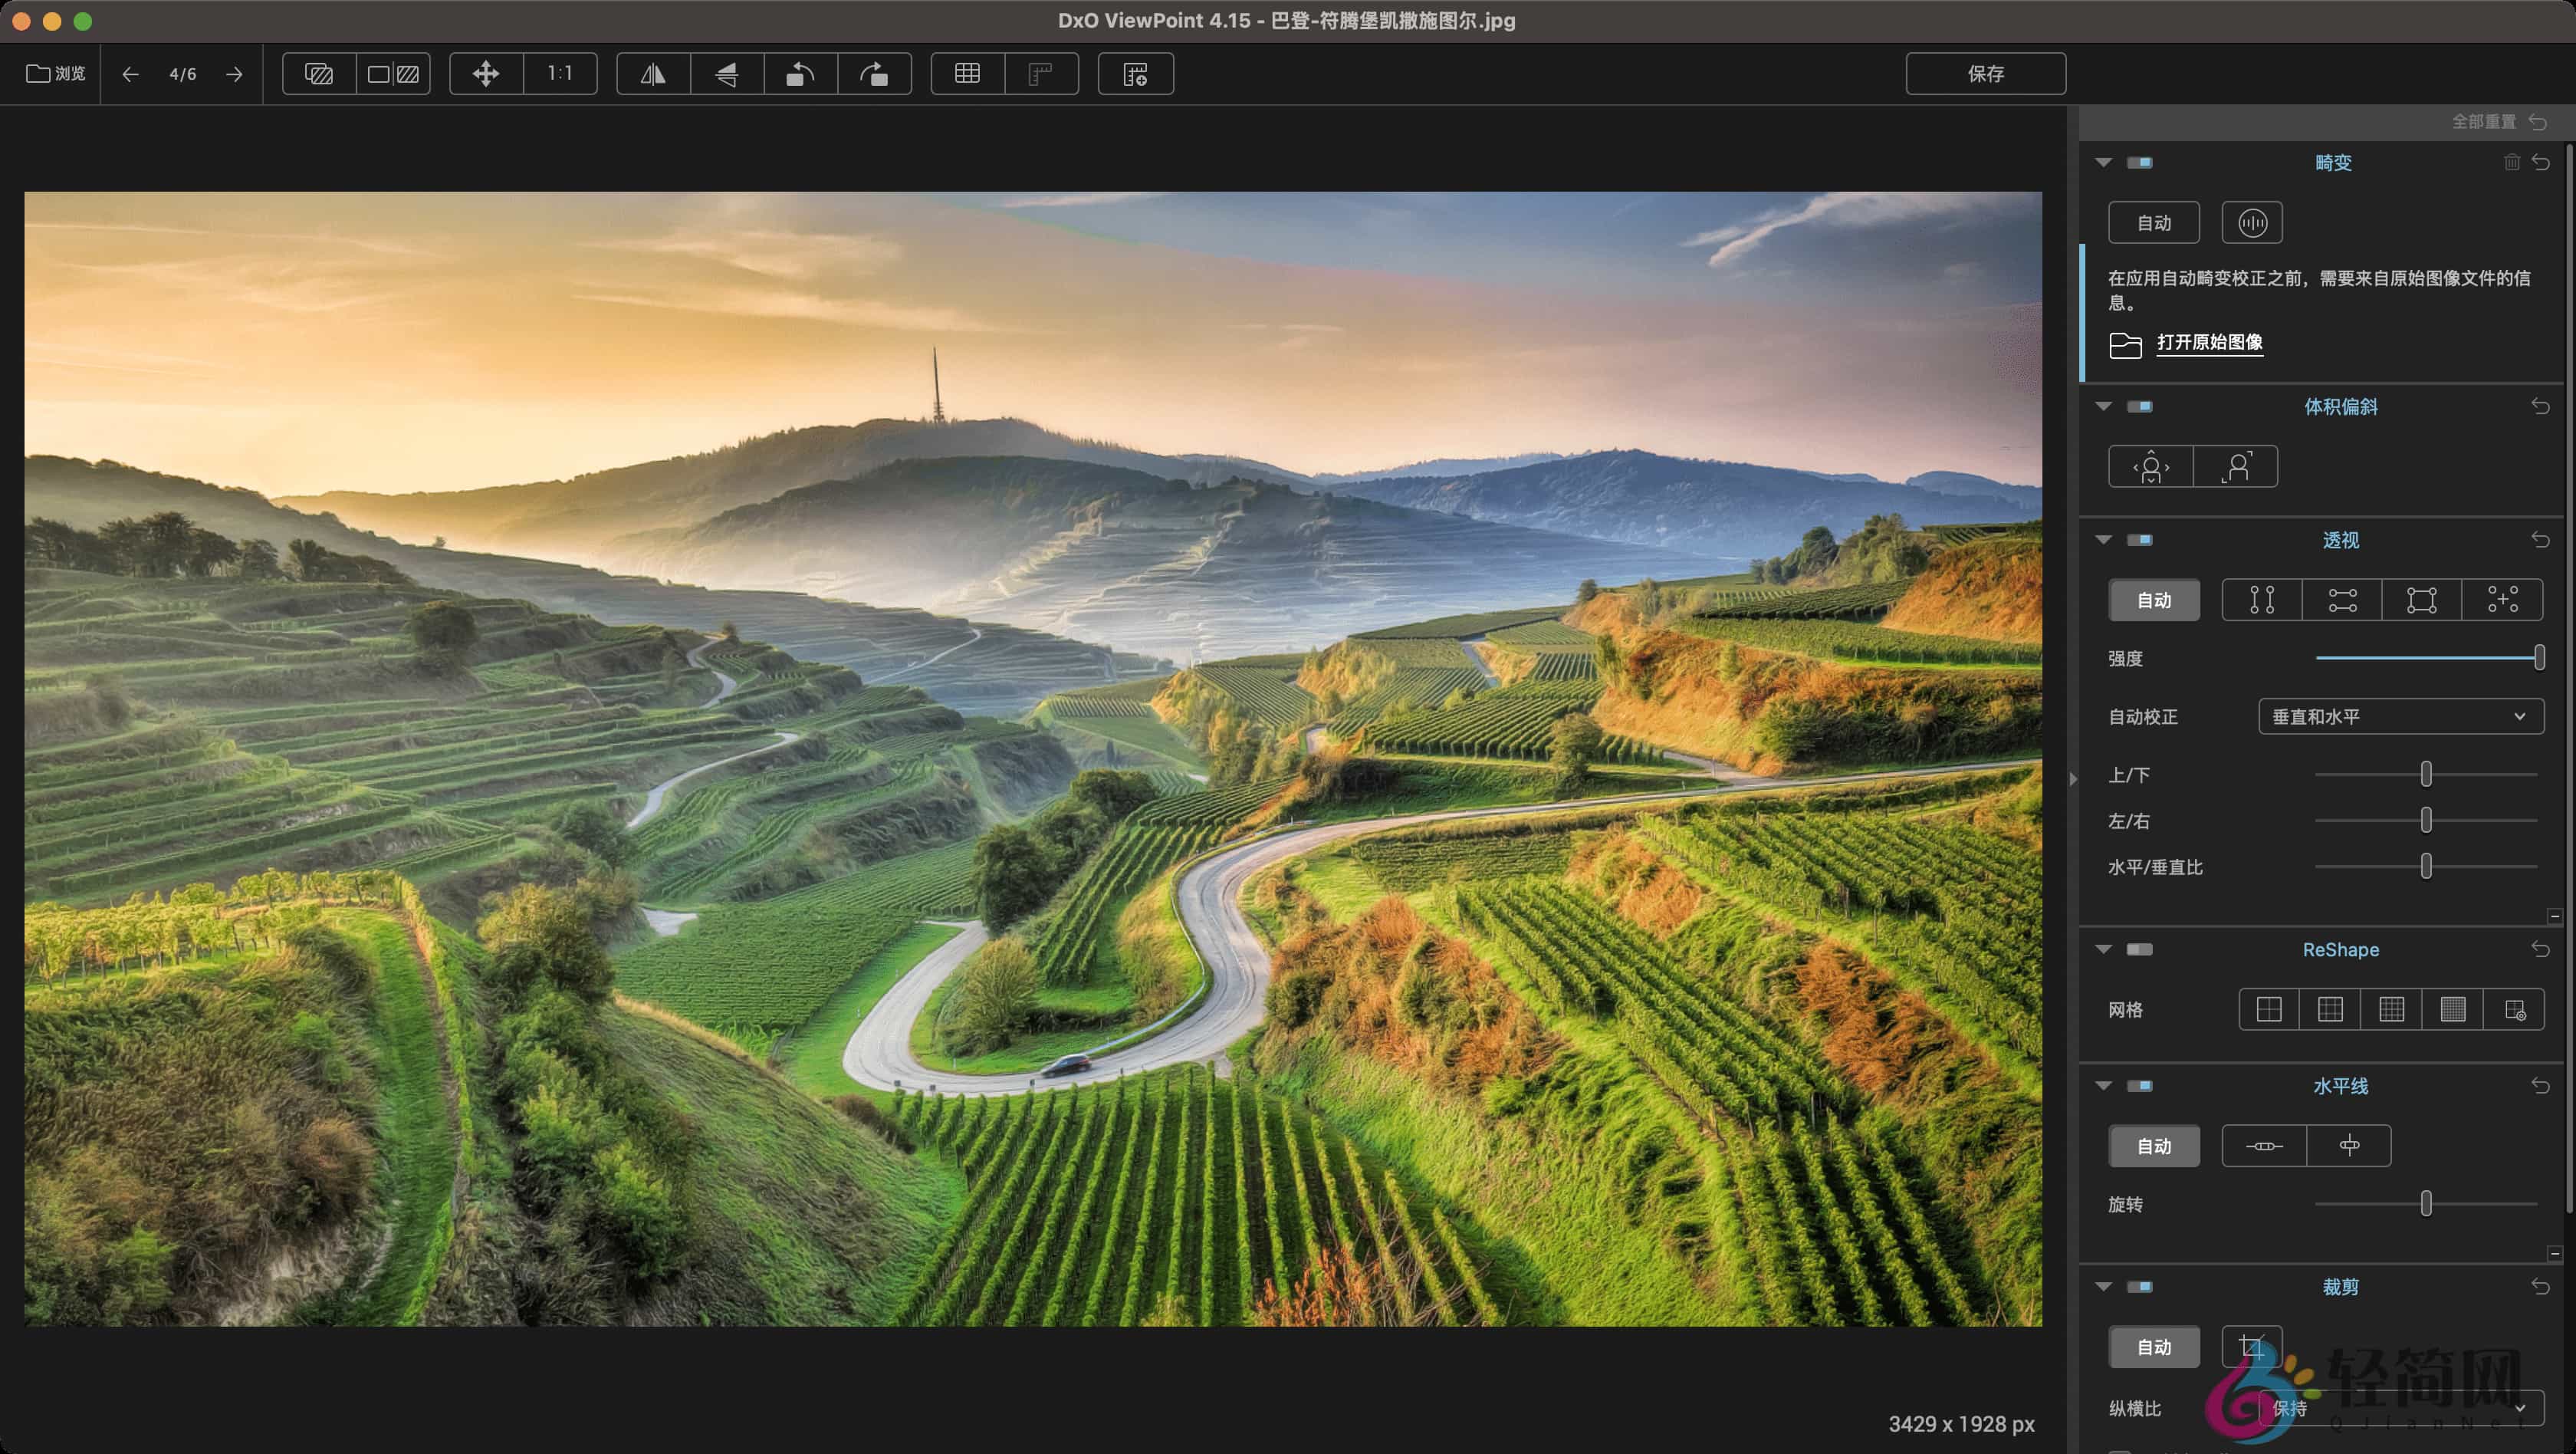Rotate the image clockwise
The image size is (2576, 1454).
point(874,73)
